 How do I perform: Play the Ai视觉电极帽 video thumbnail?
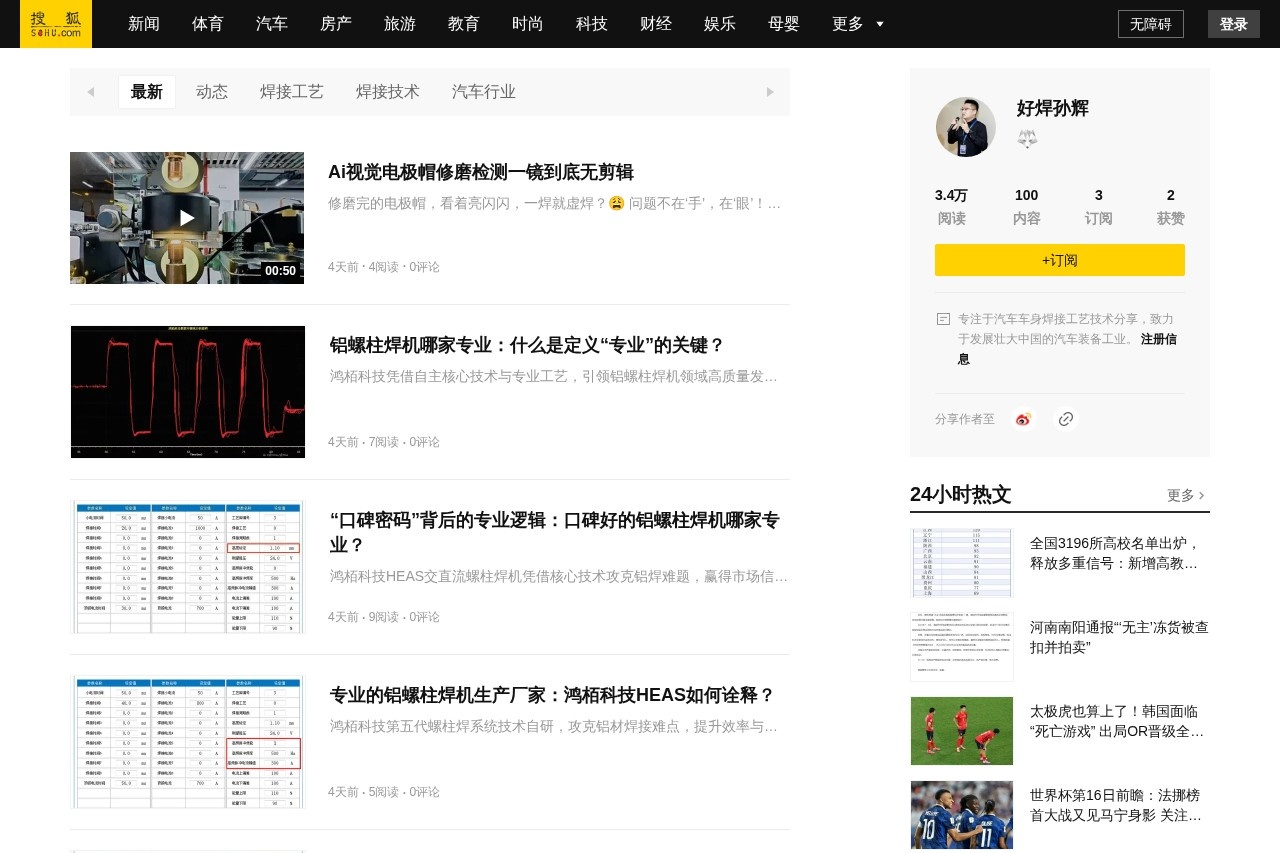(187, 218)
